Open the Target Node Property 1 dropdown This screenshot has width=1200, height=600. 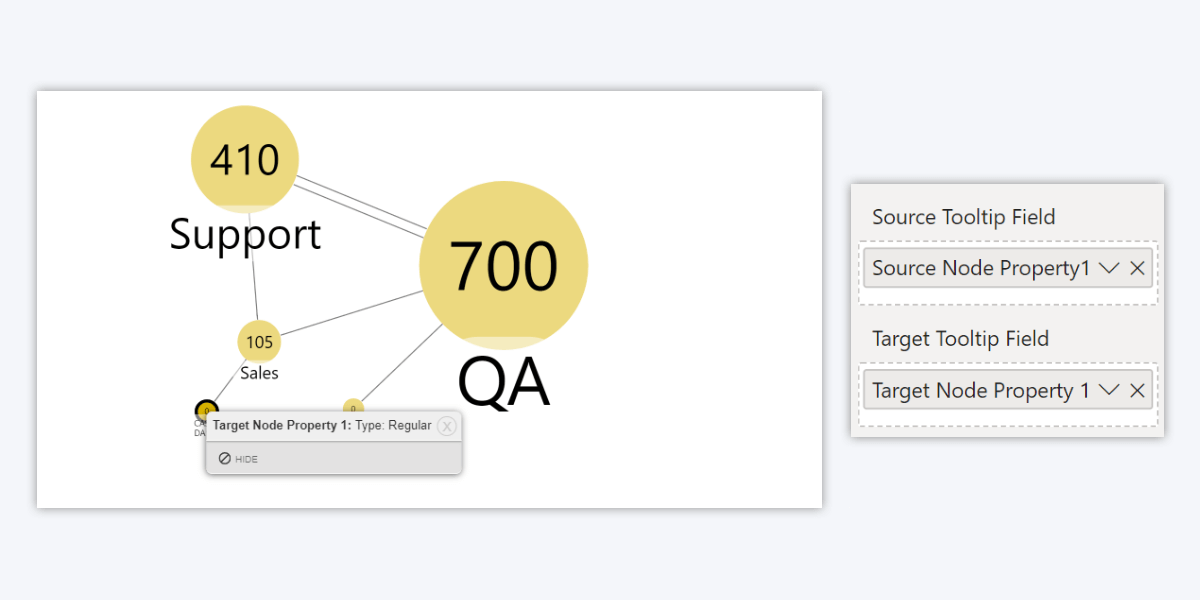1110,390
